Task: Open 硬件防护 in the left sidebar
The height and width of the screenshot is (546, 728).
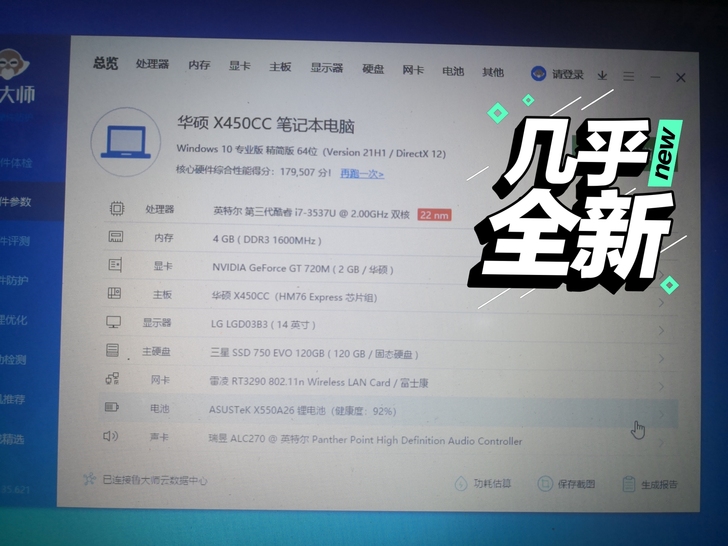Action: [x=14, y=280]
